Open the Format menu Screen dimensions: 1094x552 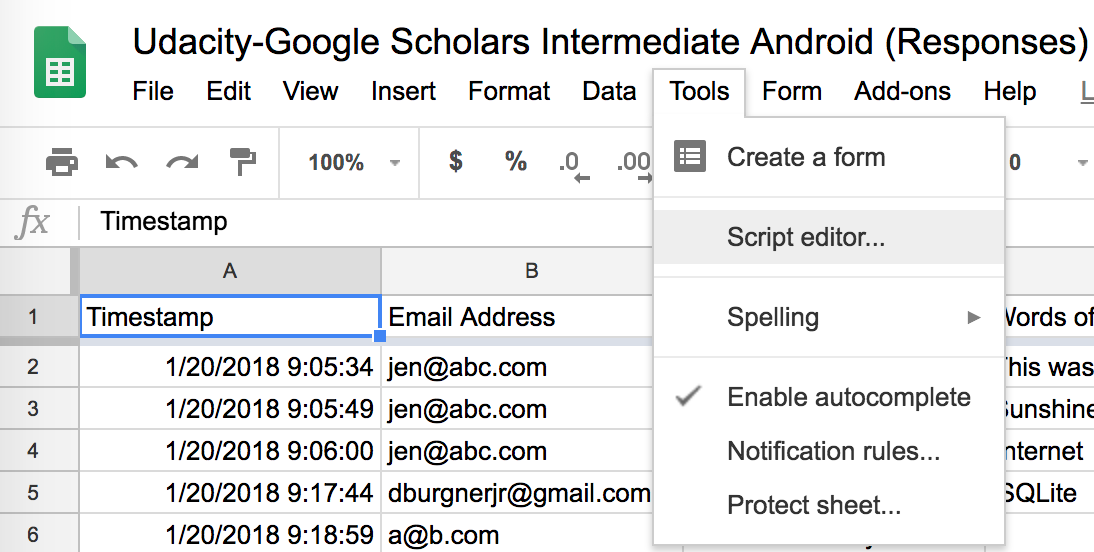coord(509,91)
